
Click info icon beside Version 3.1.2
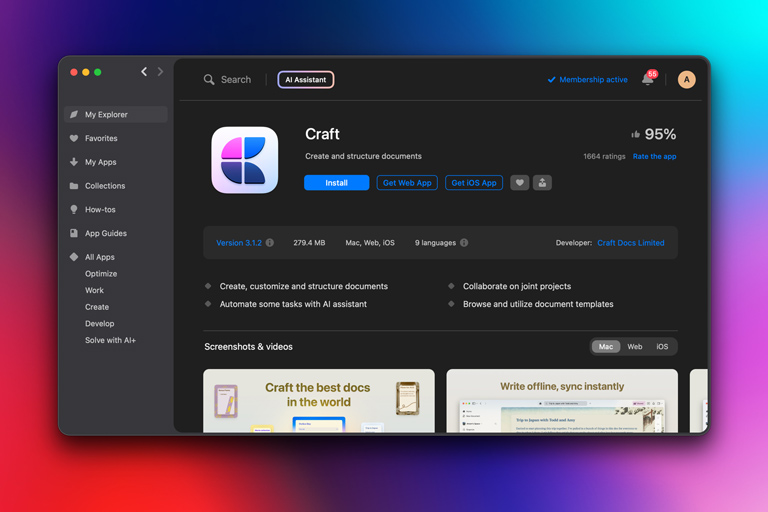point(269,243)
